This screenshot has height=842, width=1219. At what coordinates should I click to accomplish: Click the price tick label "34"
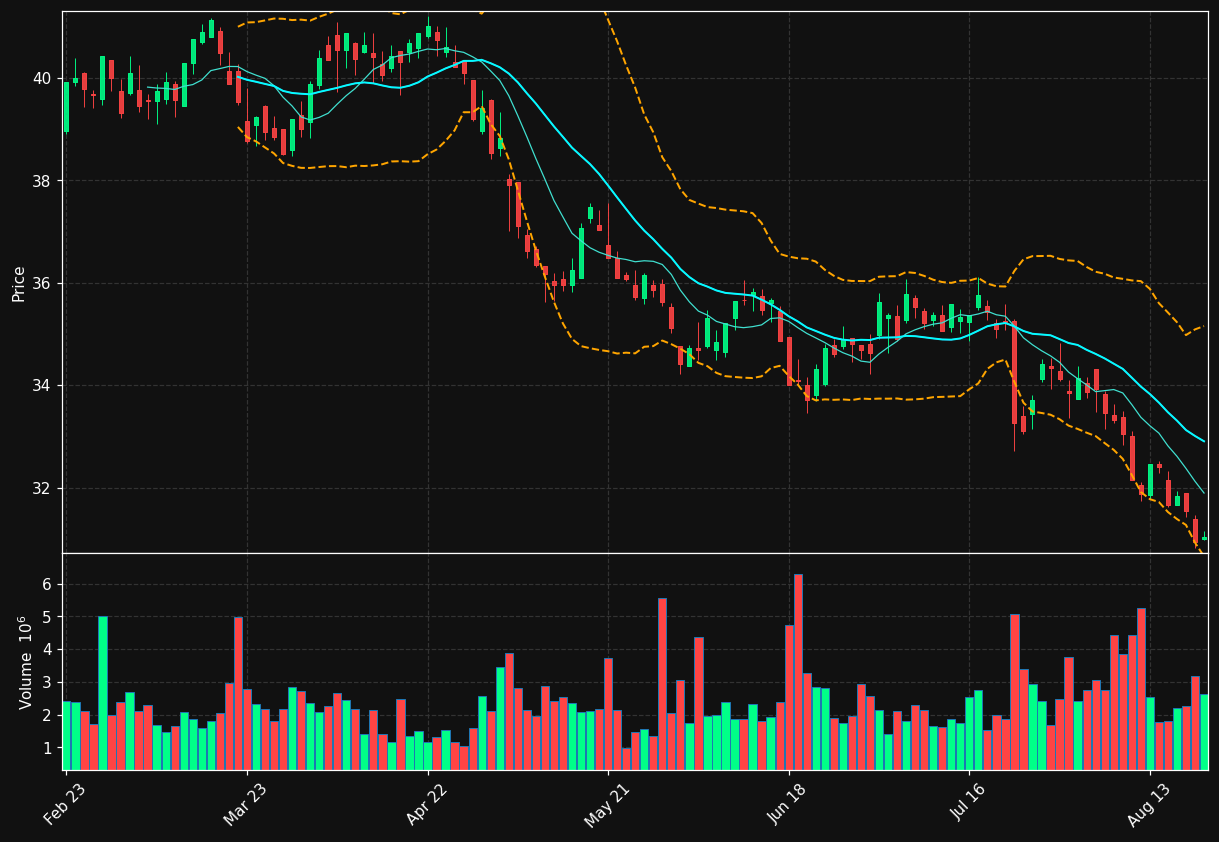coord(42,386)
